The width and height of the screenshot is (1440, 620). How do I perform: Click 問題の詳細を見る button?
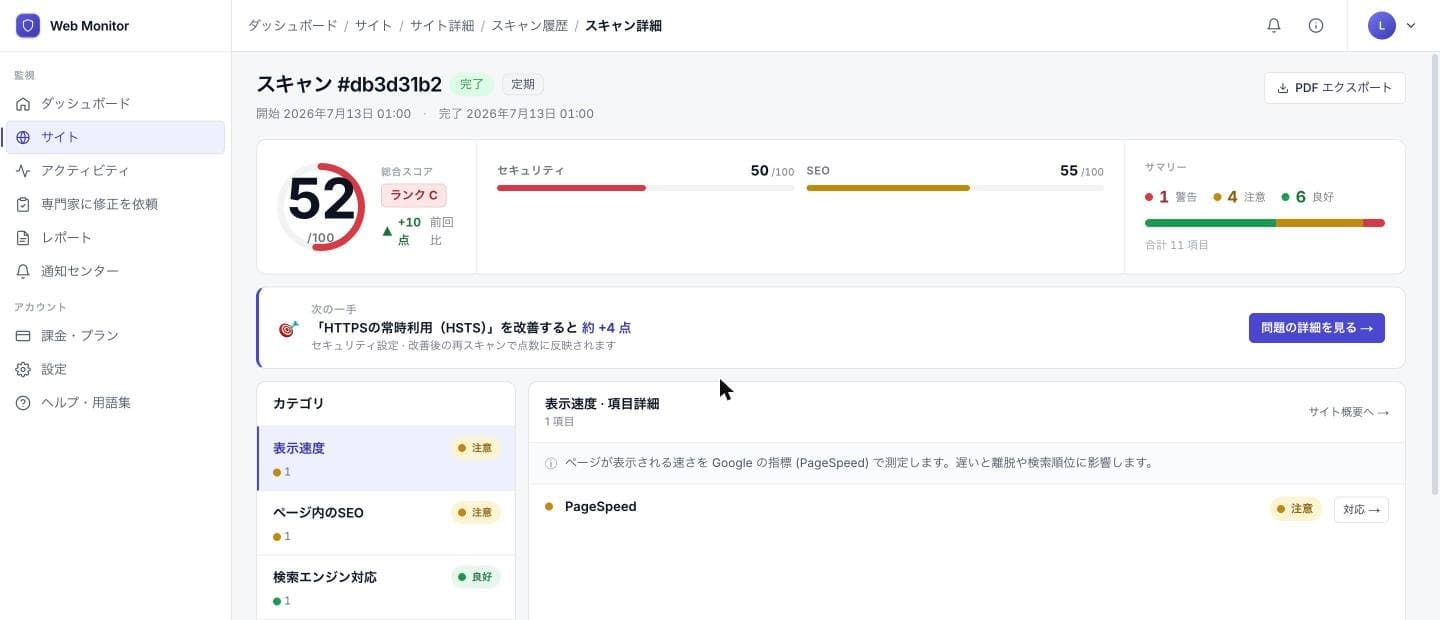point(1317,328)
